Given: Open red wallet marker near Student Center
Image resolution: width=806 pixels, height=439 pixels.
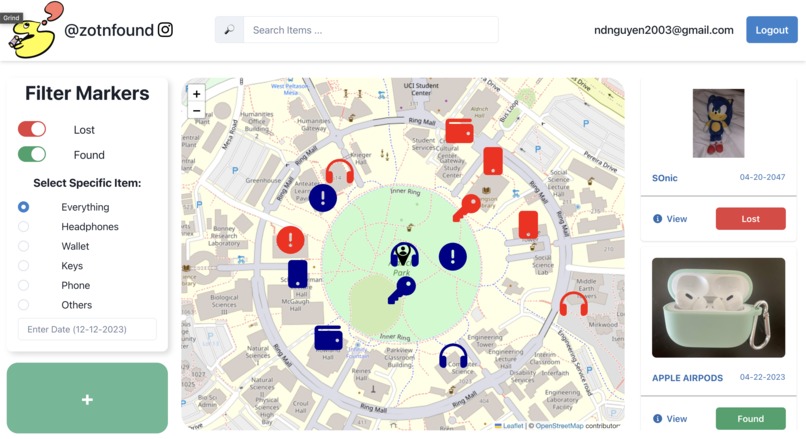Looking at the screenshot, I should [460, 131].
